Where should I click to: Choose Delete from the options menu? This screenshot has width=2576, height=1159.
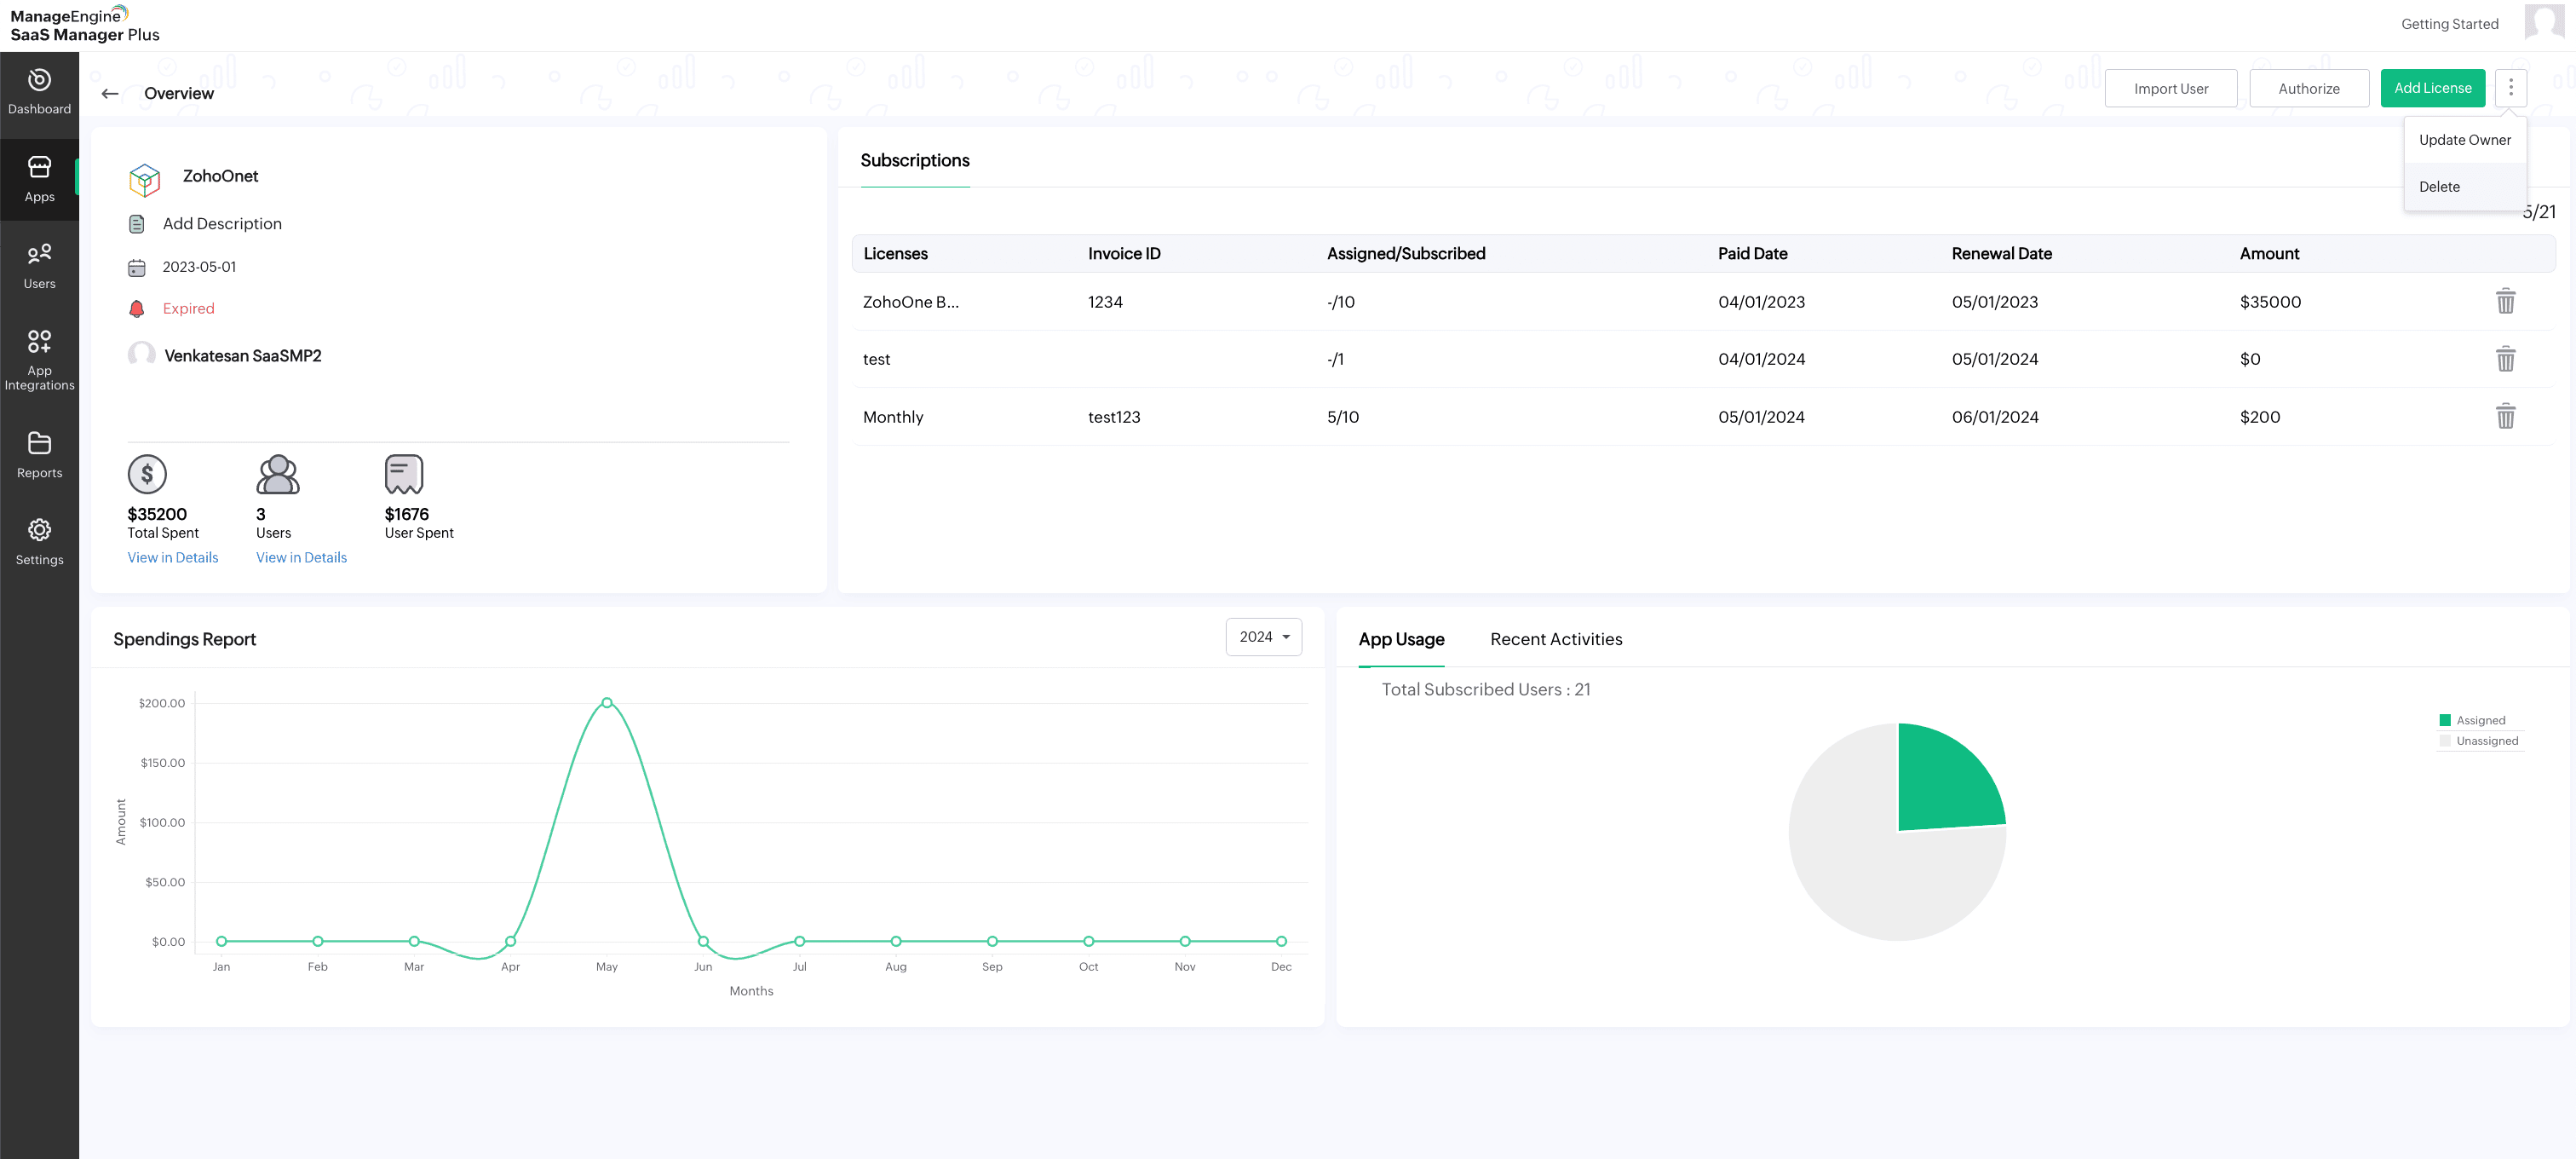[2439, 187]
